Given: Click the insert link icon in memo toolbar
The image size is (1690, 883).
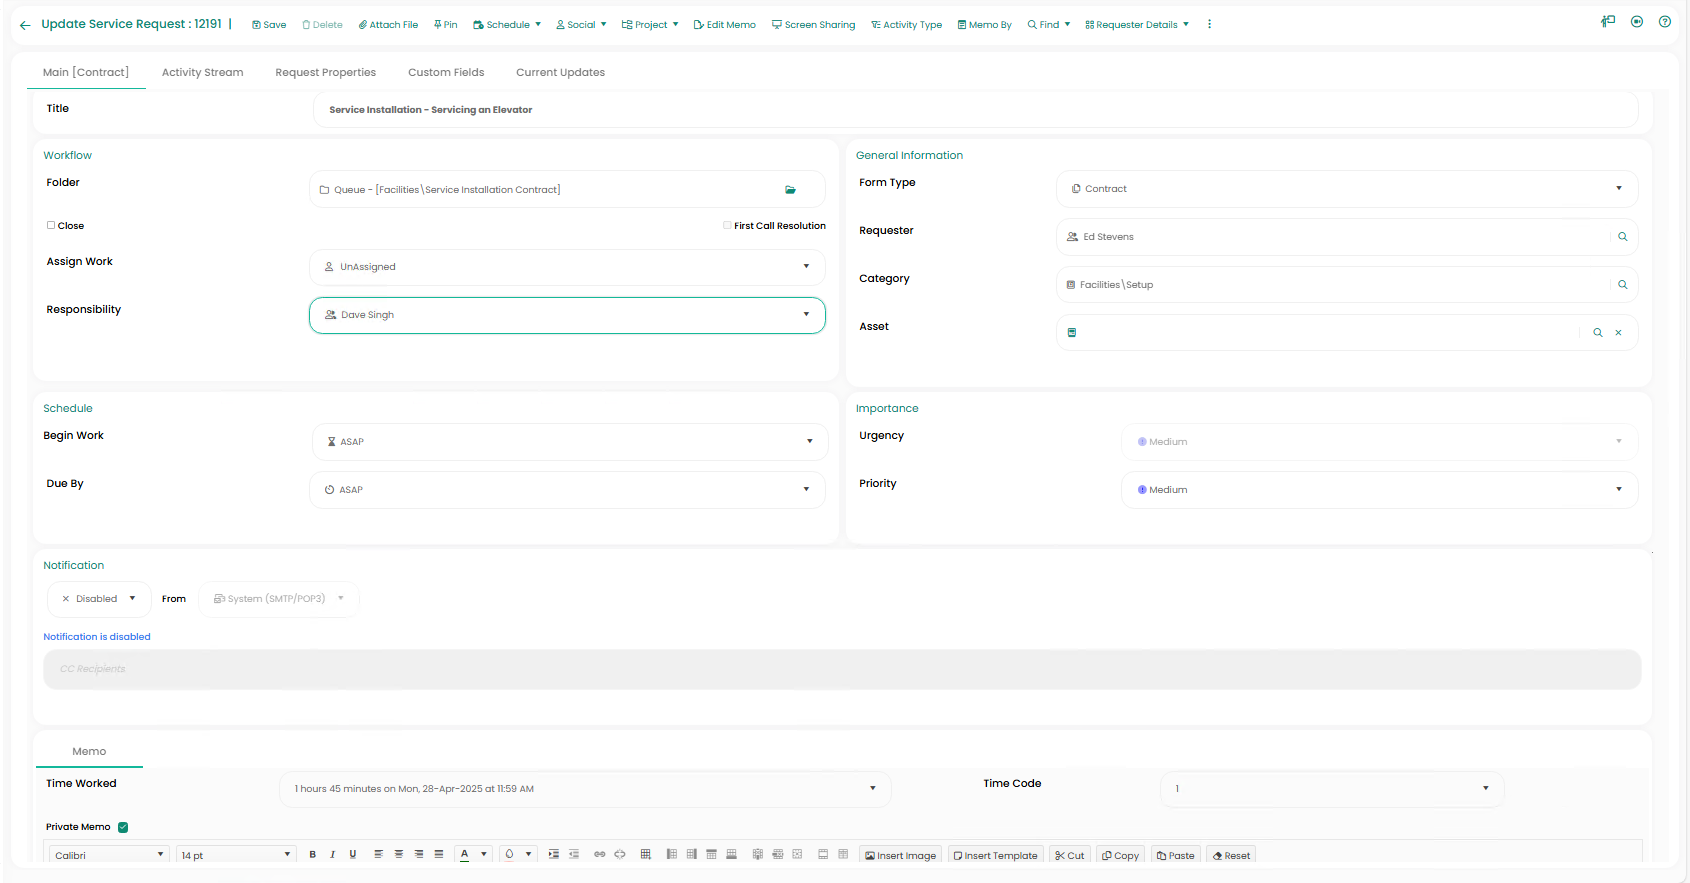Looking at the screenshot, I should [x=599, y=855].
